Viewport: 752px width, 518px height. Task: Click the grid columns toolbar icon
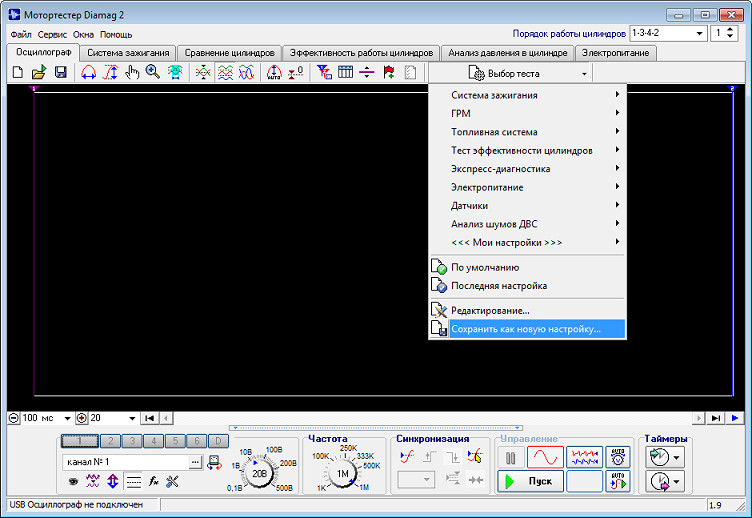[x=345, y=72]
